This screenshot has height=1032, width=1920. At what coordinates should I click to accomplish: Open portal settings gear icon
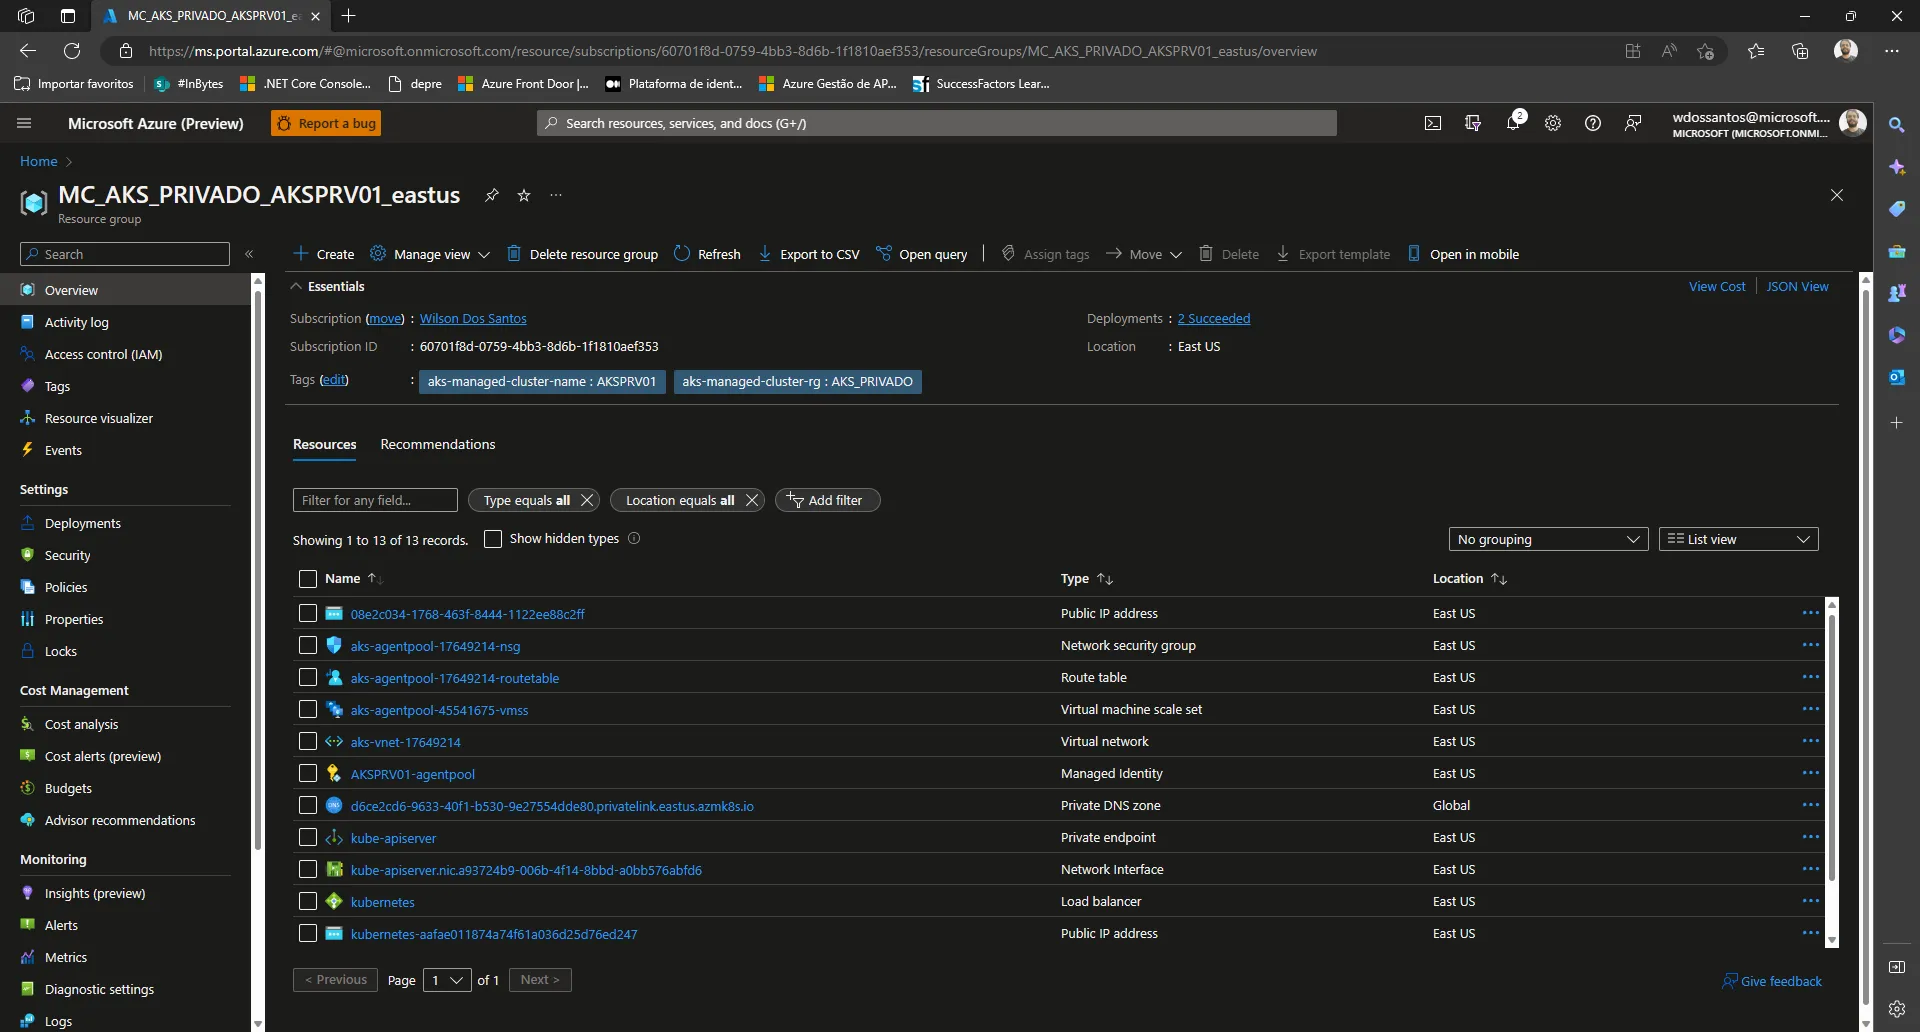[1553, 123]
